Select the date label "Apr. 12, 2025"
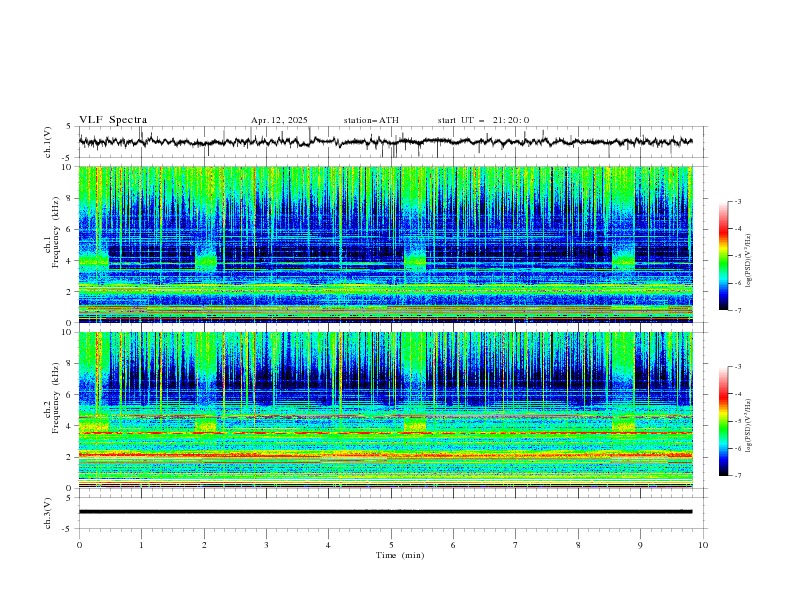The image size is (792, 612). pyautogui.click(x=279, y=120)
